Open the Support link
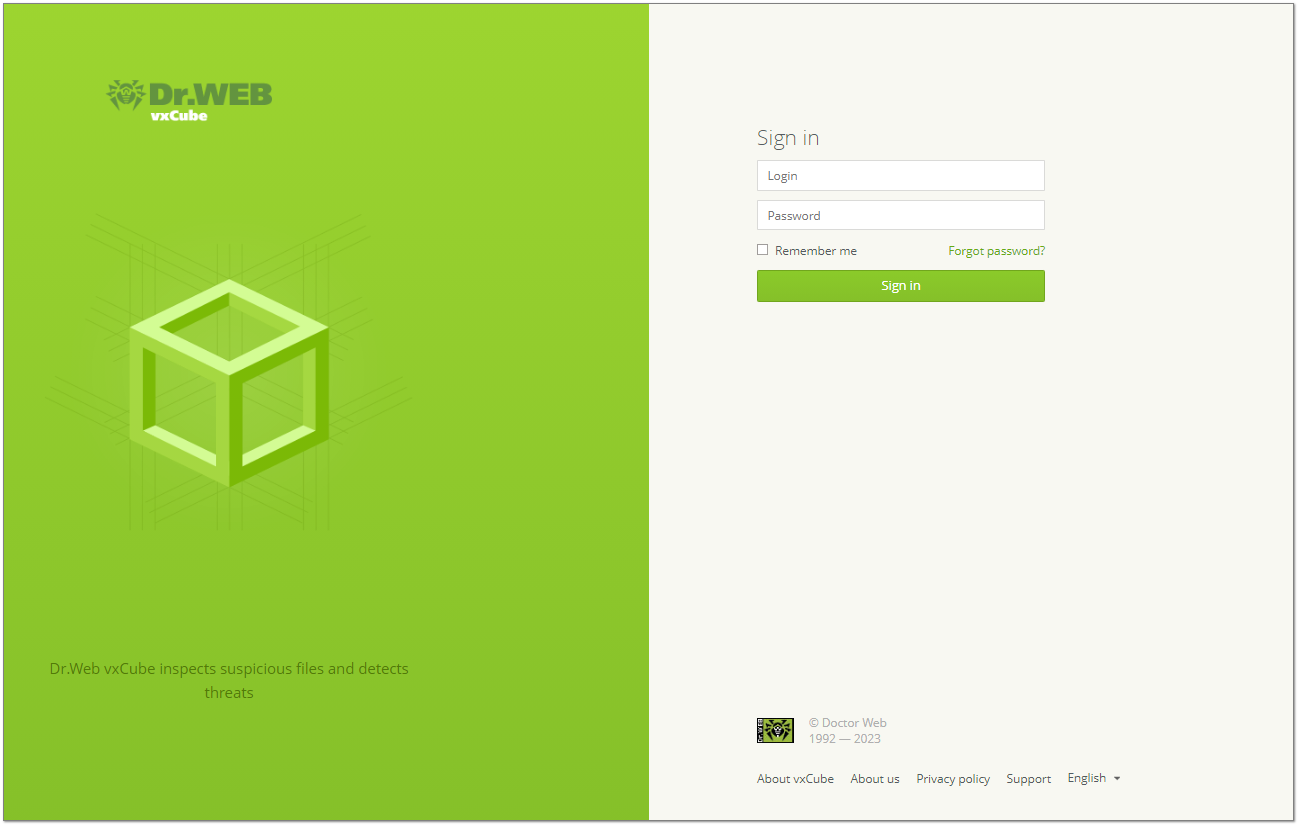 coord(1028,779)
